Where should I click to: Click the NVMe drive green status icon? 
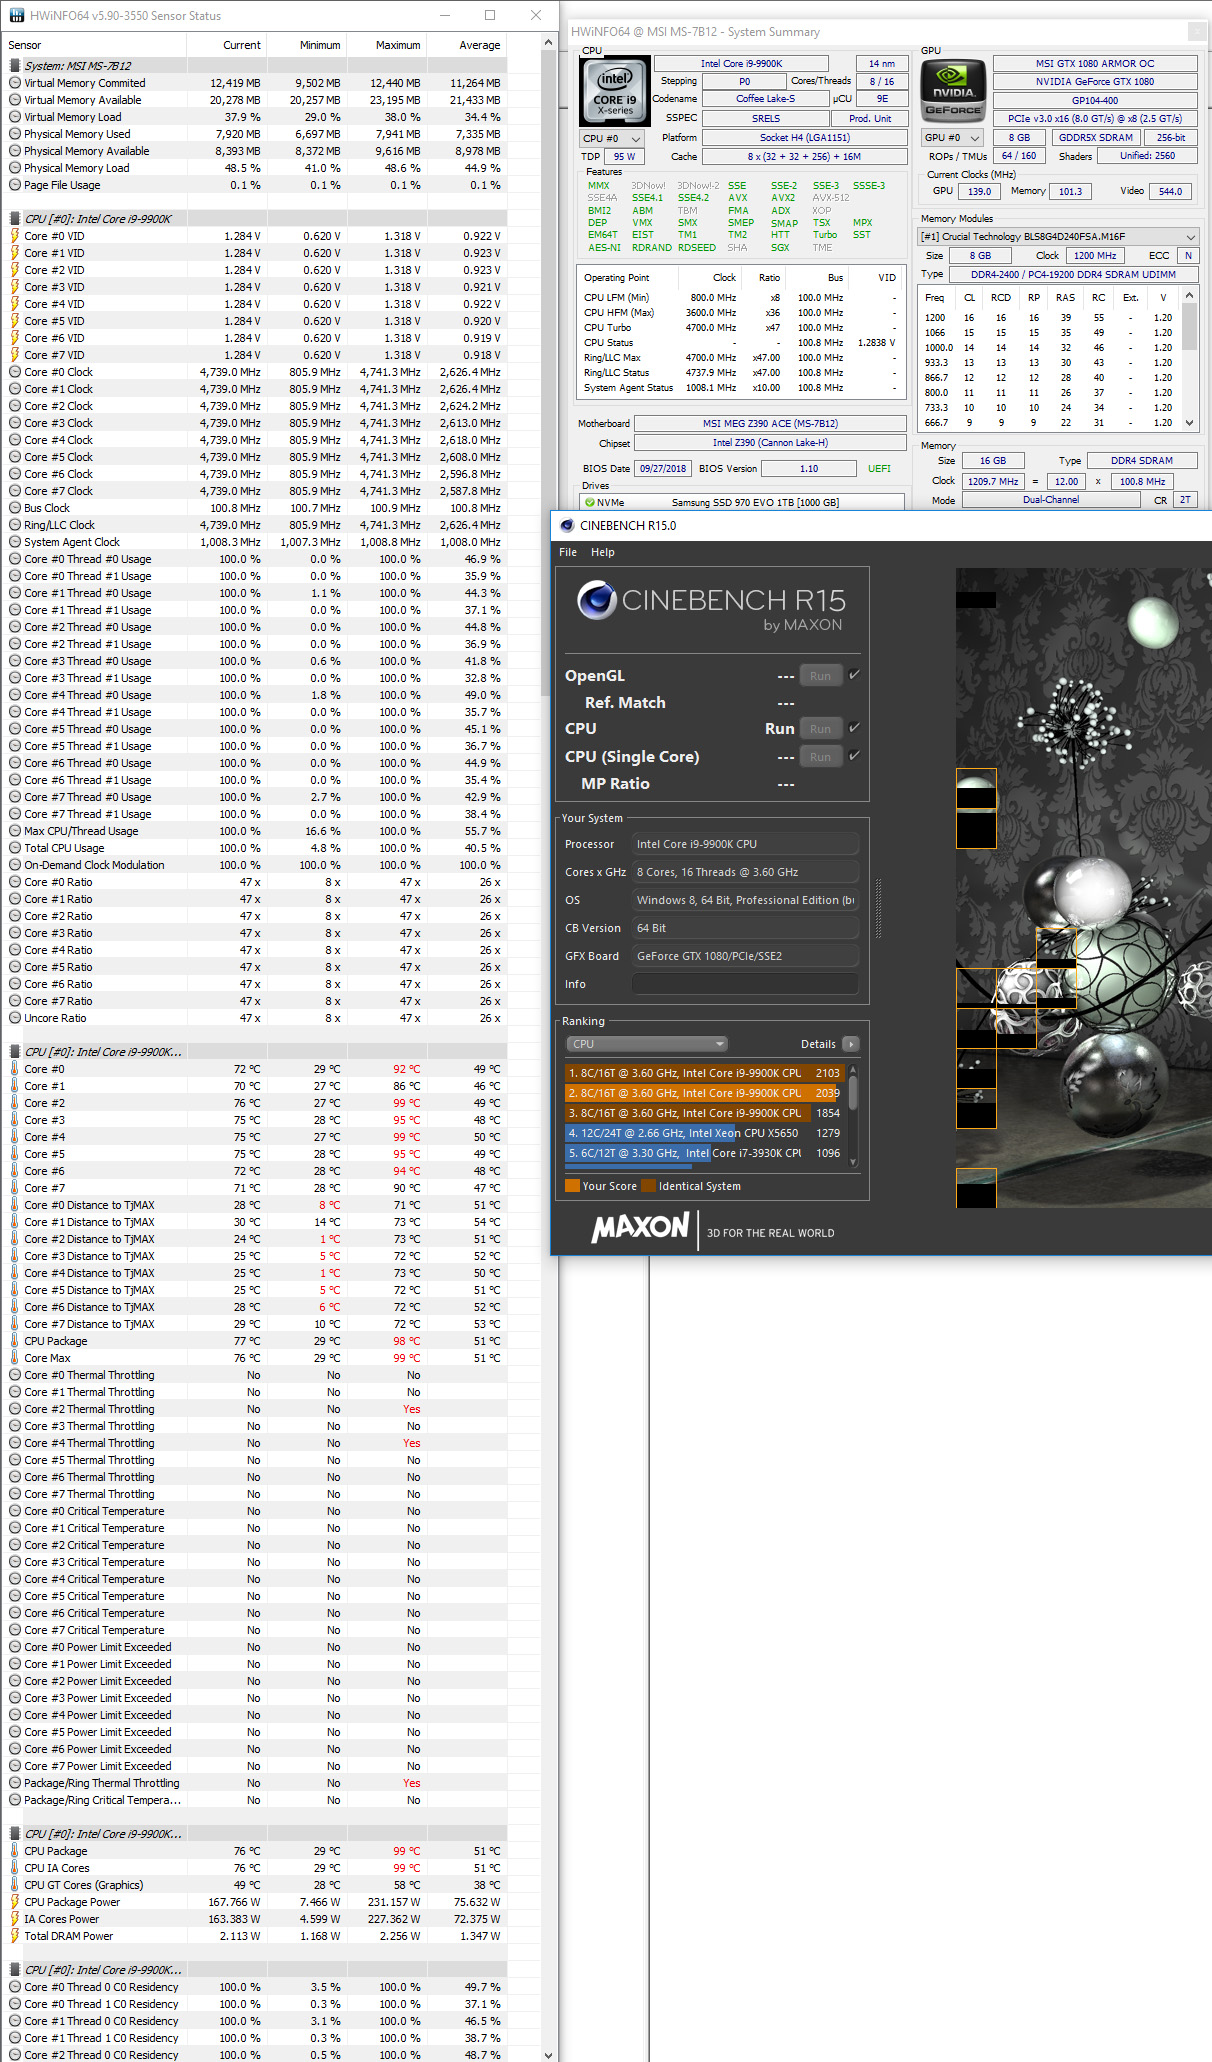tap(590, 502)
